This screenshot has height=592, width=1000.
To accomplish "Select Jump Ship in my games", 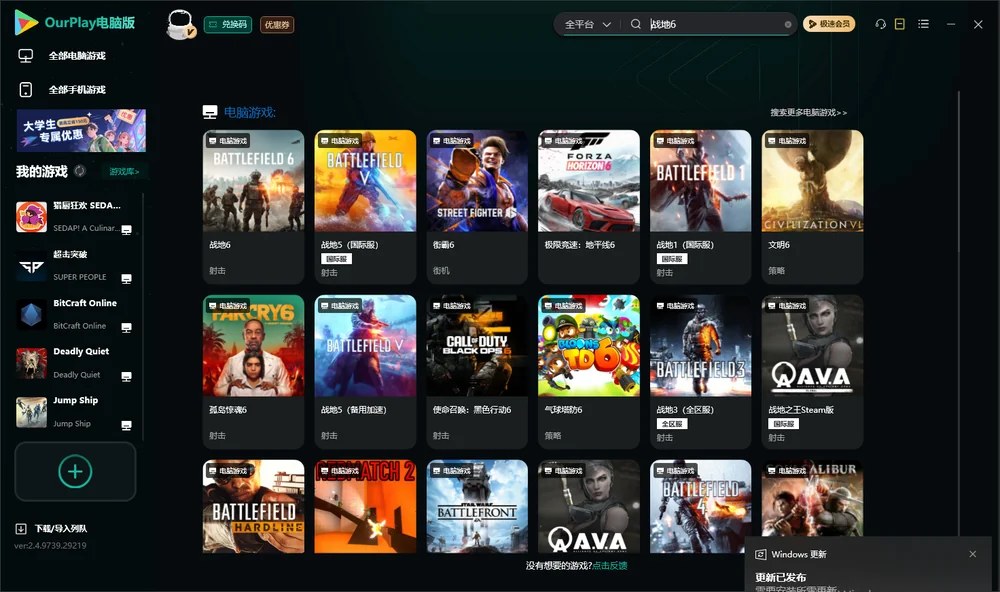I will click(75, 412).
